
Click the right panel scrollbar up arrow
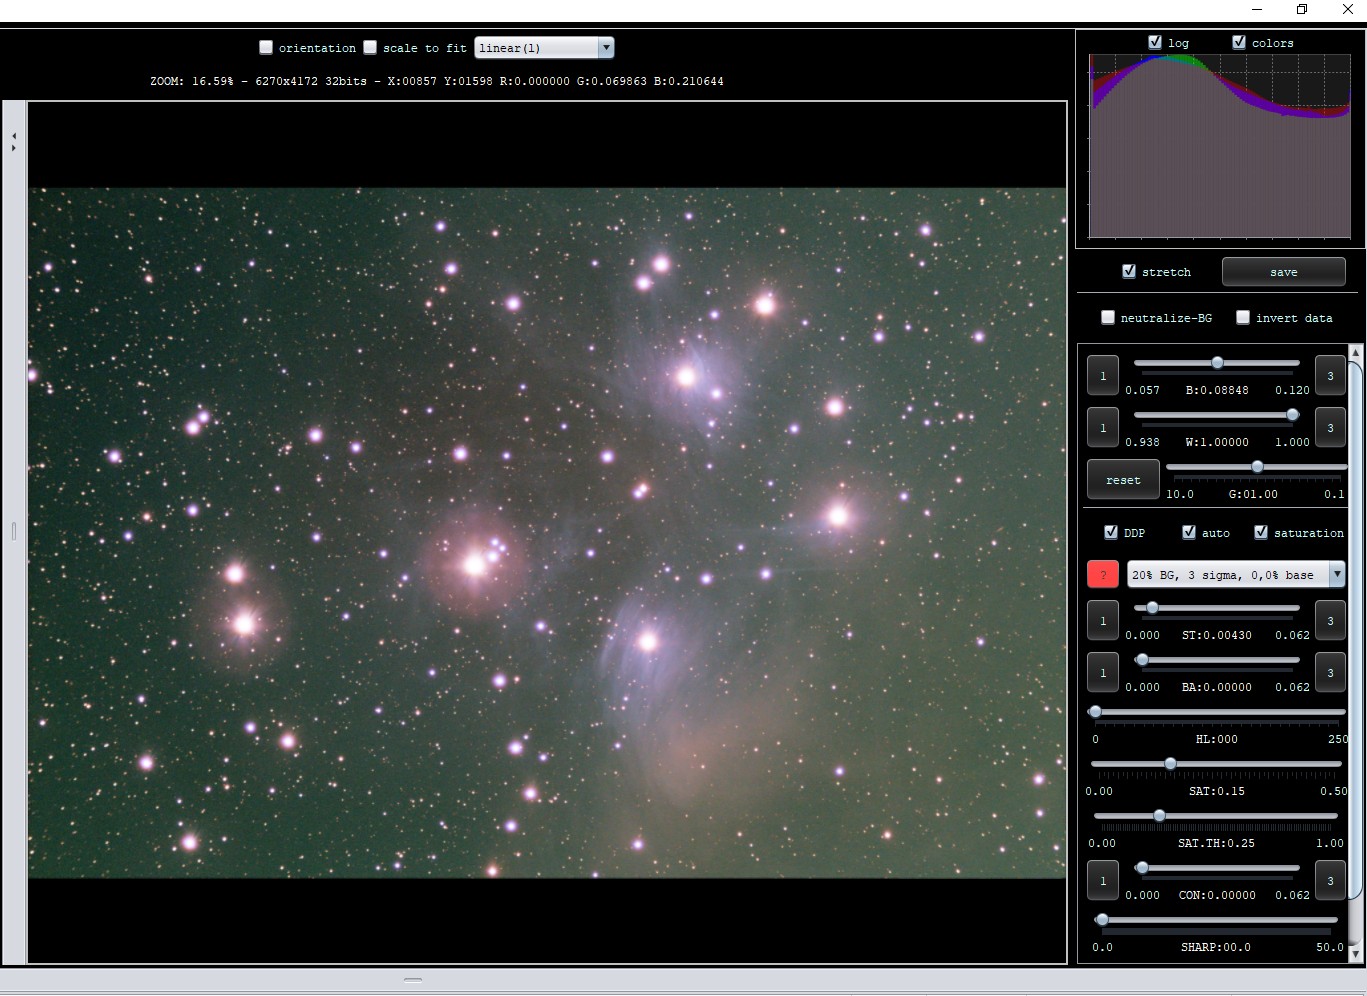pyautogui.click(x=1357, y=351)
